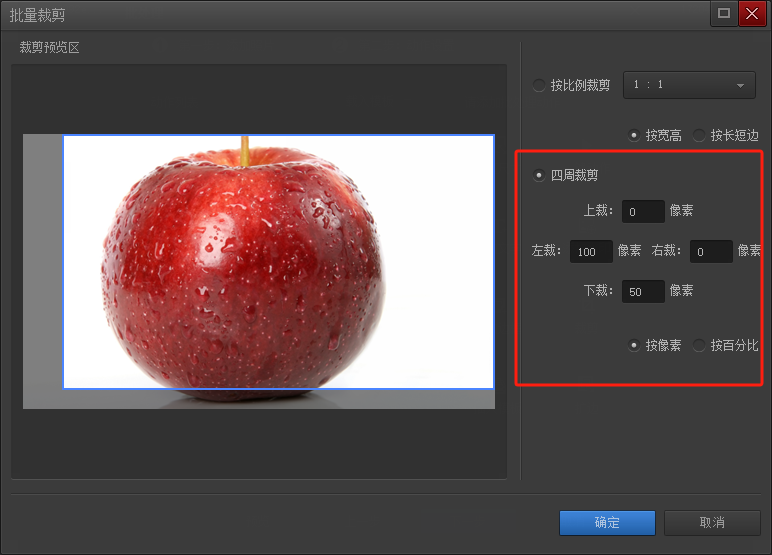
Task: Click the 裁剪预览区 panel label
Action: [49, 47]
